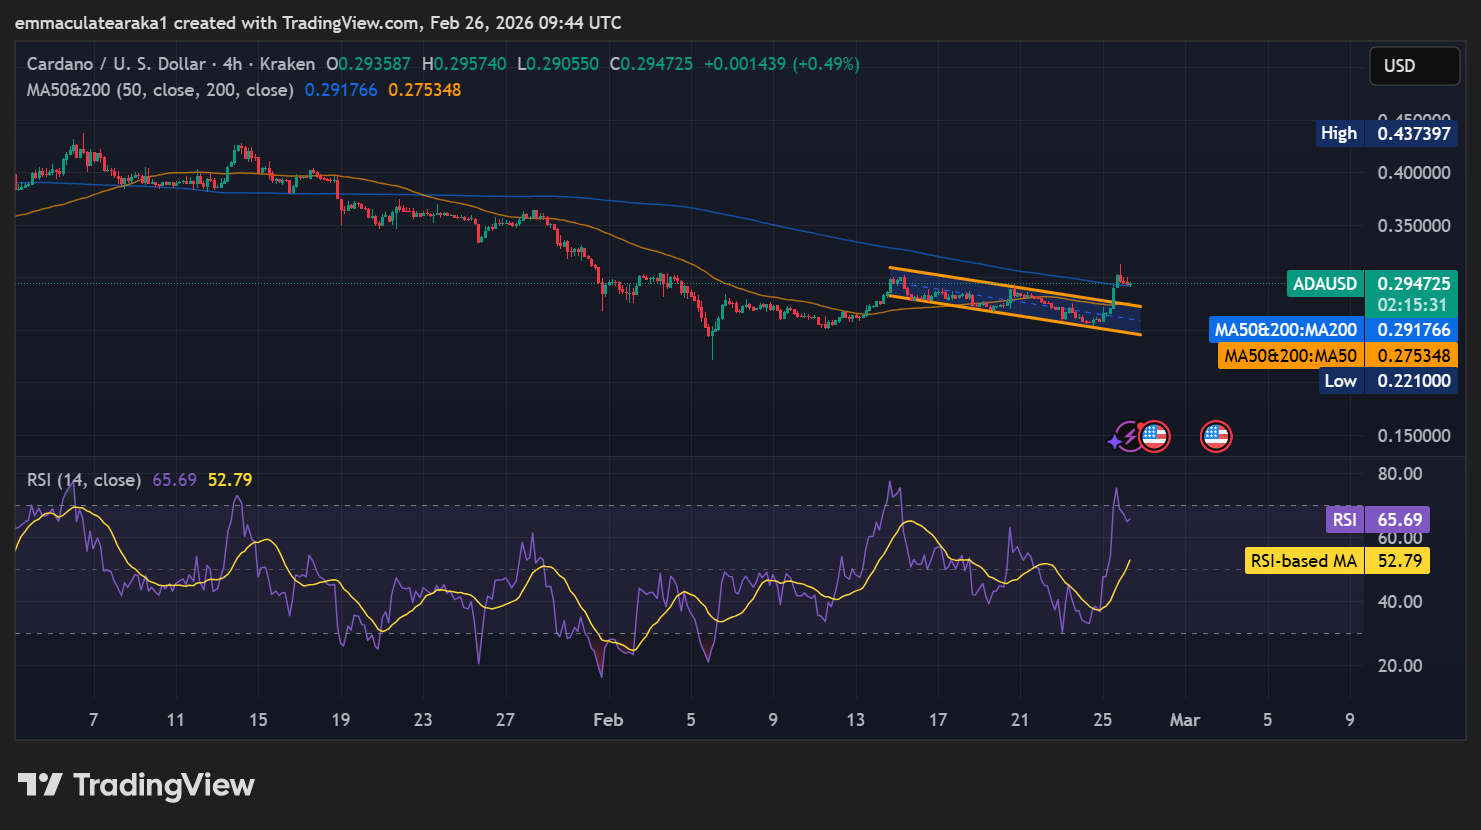Click the yellow RSI-based MA label
Viewport: 1481px width, 830px height.
[x=1303, y=561]
